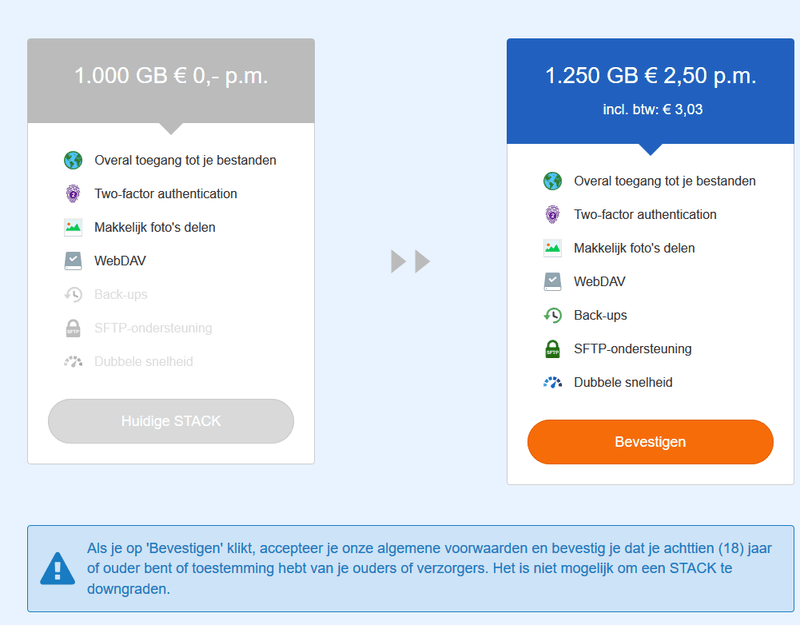
Task: Click green Back-ups clock icon in the paid plan
Action: coord(552,315)
